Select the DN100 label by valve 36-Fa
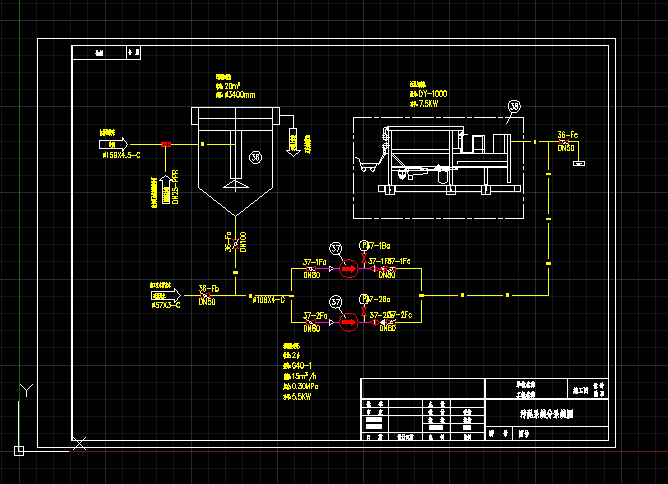Viewport: 668px width, 484px height. click(x=243, y=242)
